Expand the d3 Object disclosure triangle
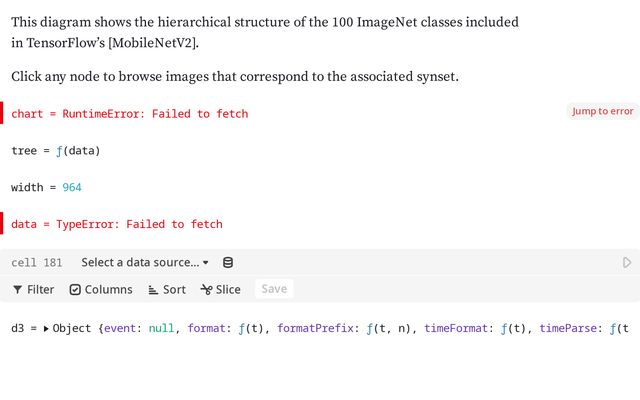The height and width of the screenshot is (400, 640). [46, 329]
